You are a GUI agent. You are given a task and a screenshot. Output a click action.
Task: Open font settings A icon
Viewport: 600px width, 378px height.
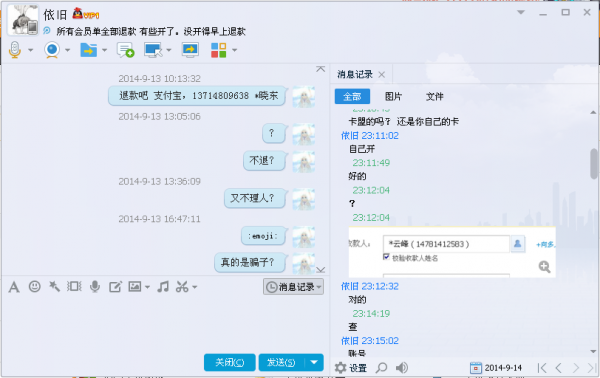click(14, 287)
